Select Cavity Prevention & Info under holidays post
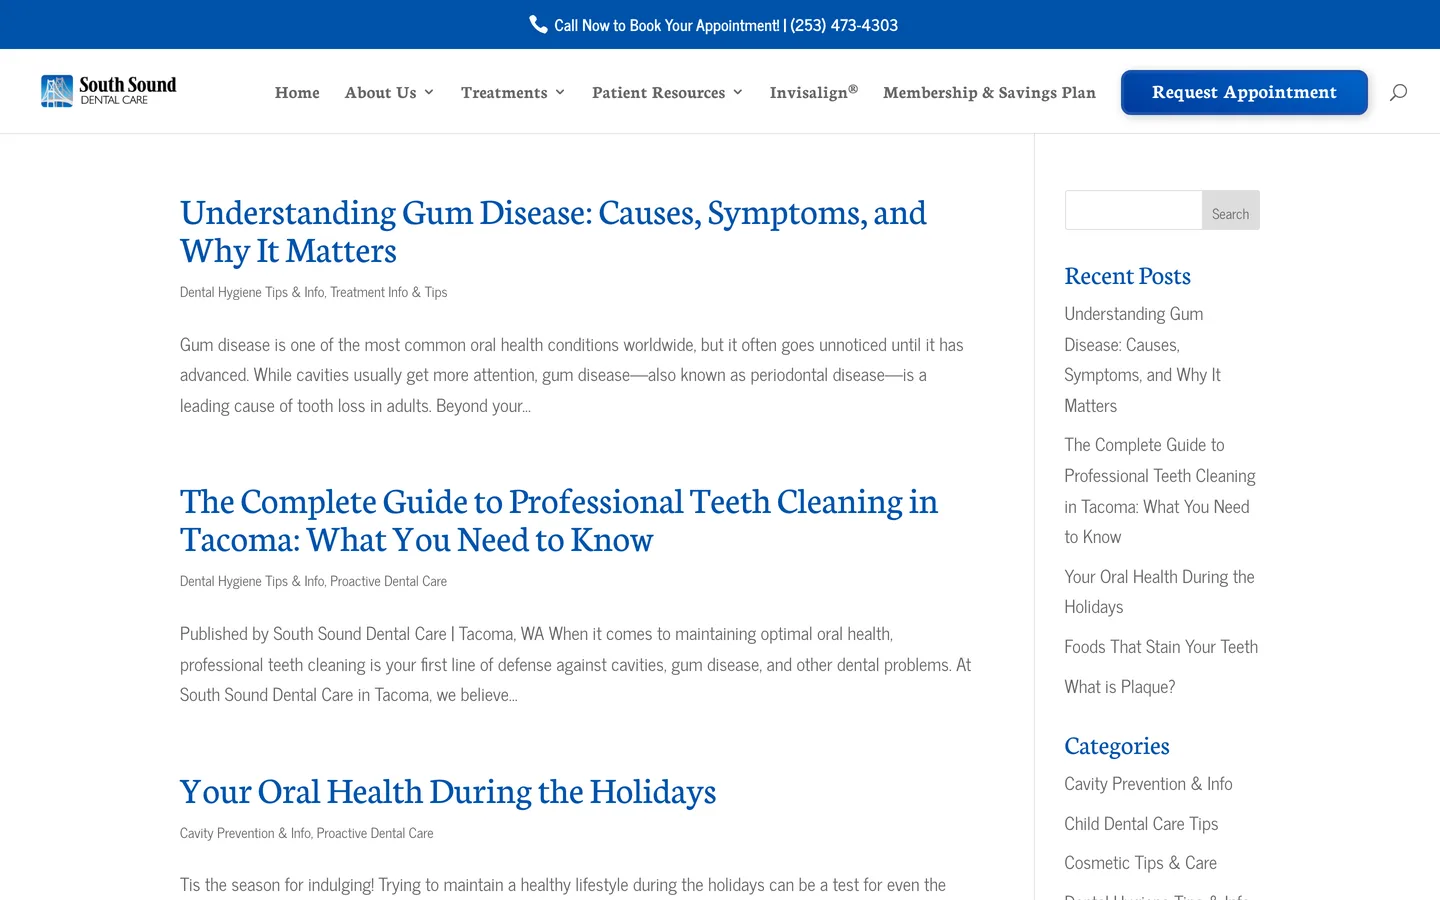 (245, 833)
